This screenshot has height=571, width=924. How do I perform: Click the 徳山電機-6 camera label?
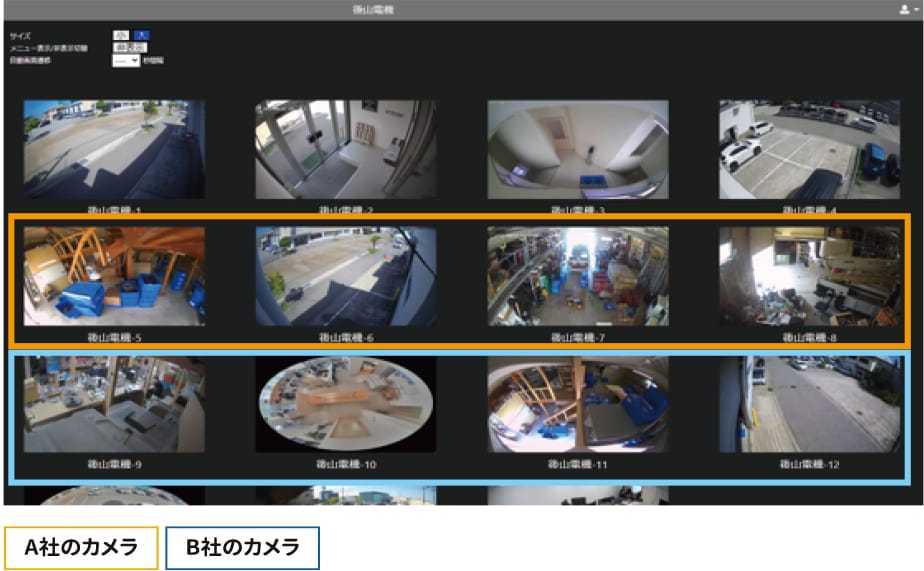(x=346, y=338)
